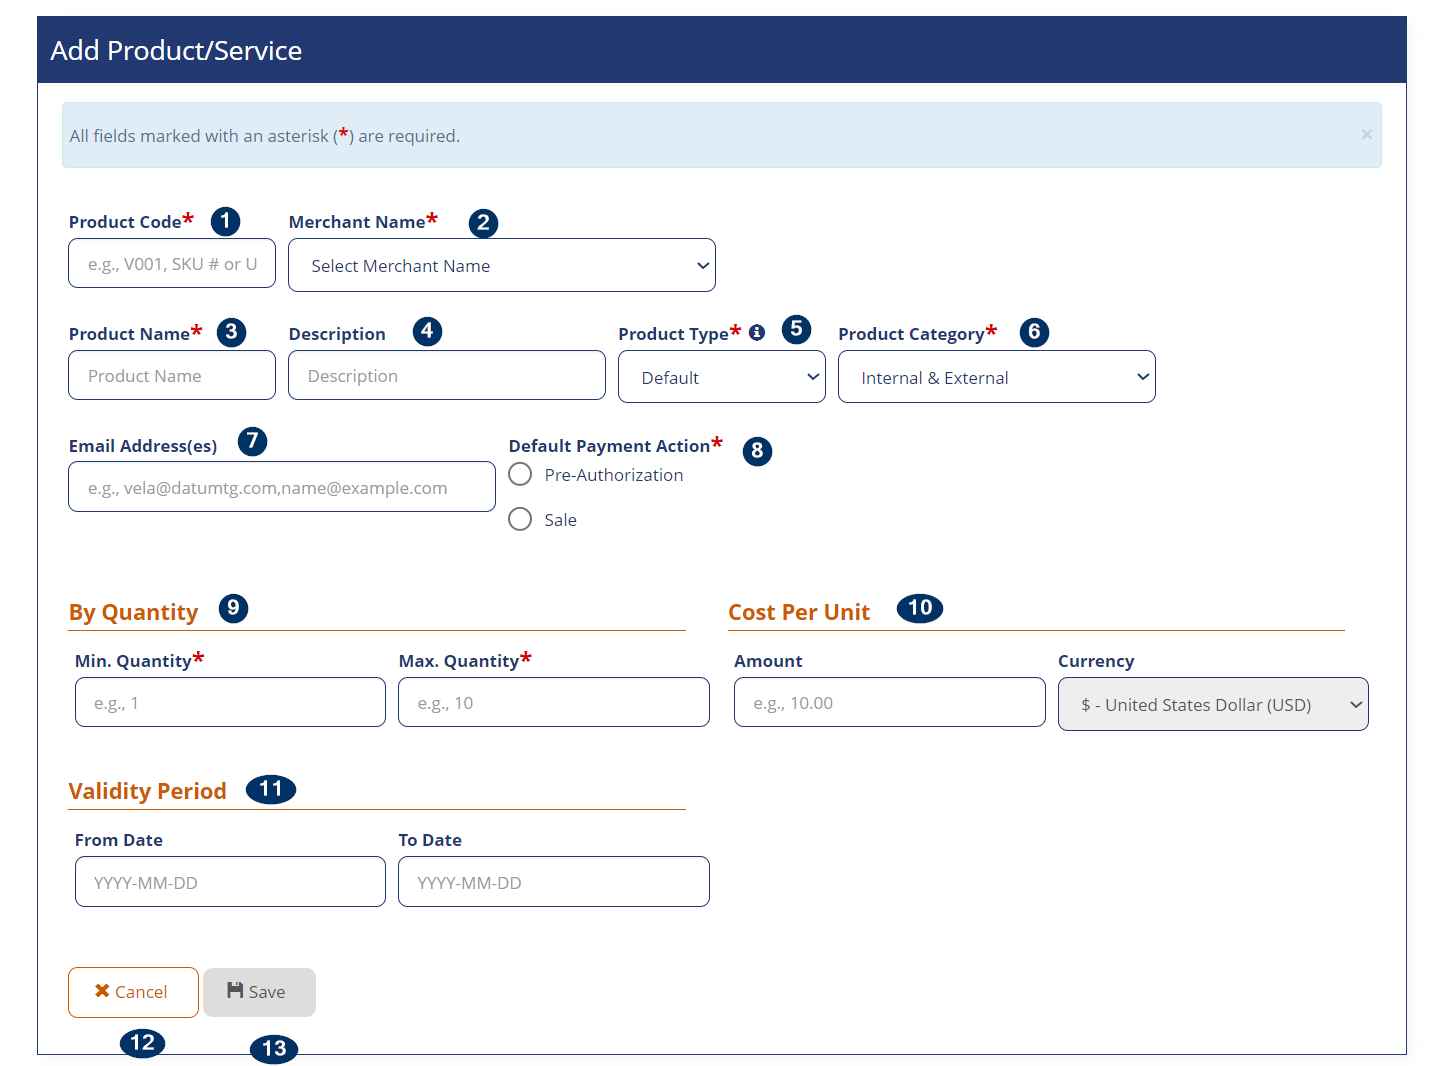The width and height of the screenshot is (1443, 1066).
Task: Open the Product Type dropdown
Action: click(721, 378)
